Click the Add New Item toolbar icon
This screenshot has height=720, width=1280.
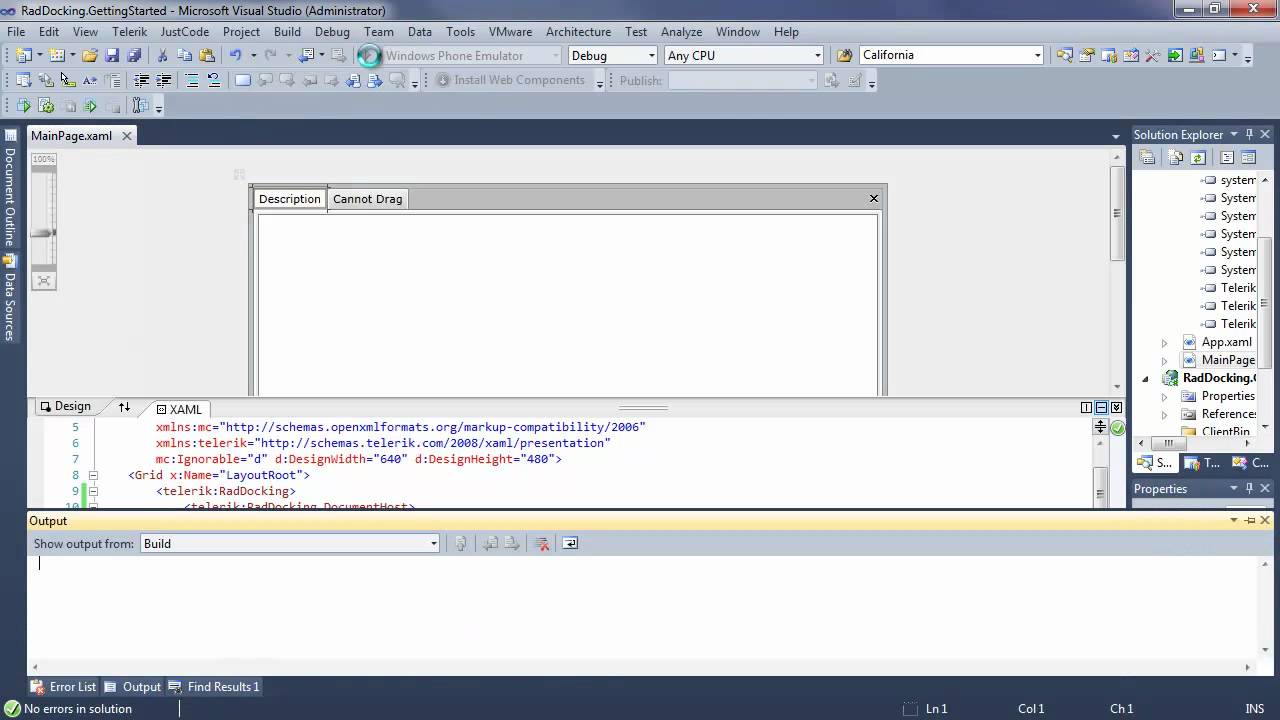click(57, 55)
